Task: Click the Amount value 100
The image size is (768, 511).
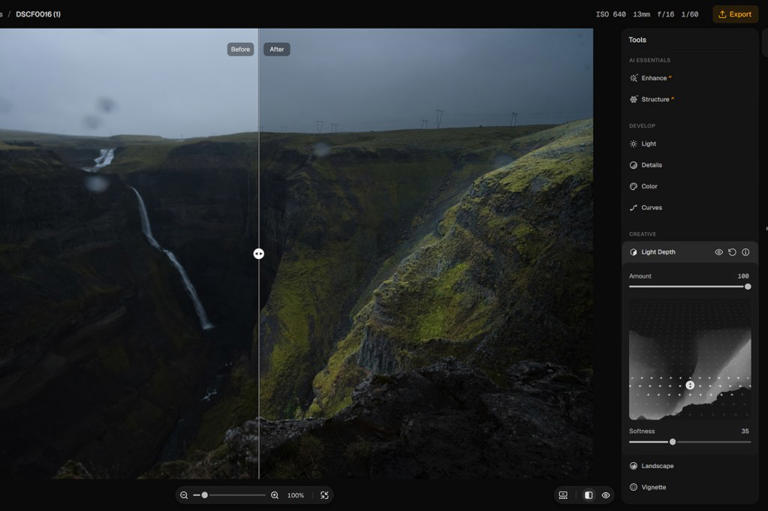Action: point(743,276)
